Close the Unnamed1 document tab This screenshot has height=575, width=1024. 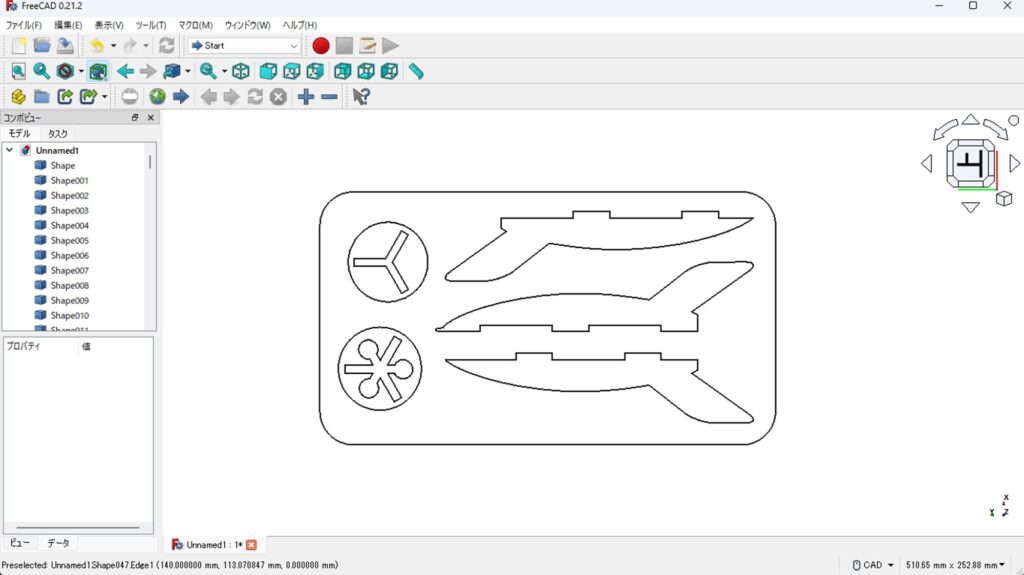251,545
